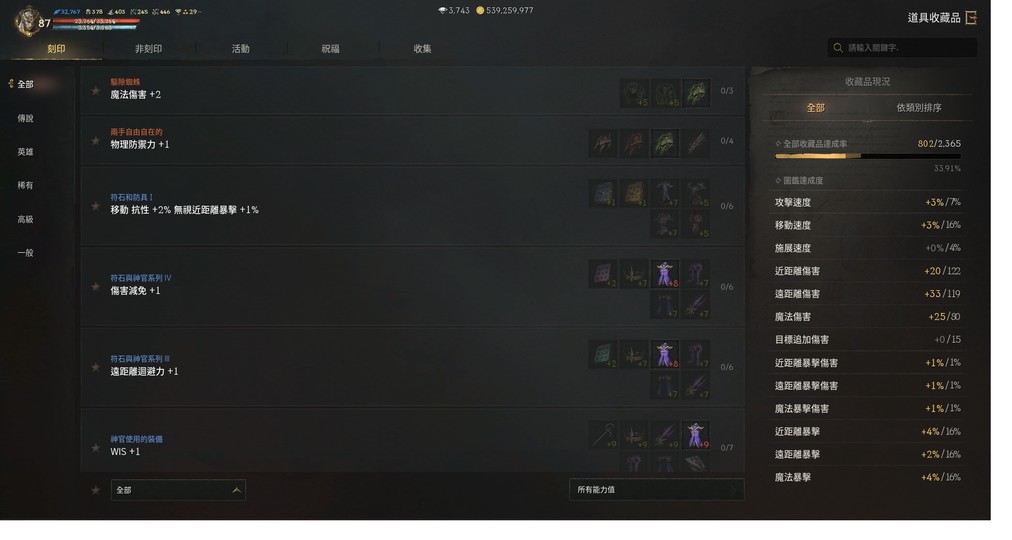Image resolution: width=1012 pixels, height=540 pixels.
Task: Select the 依類別排序 sort option
Action: [918, 108]
